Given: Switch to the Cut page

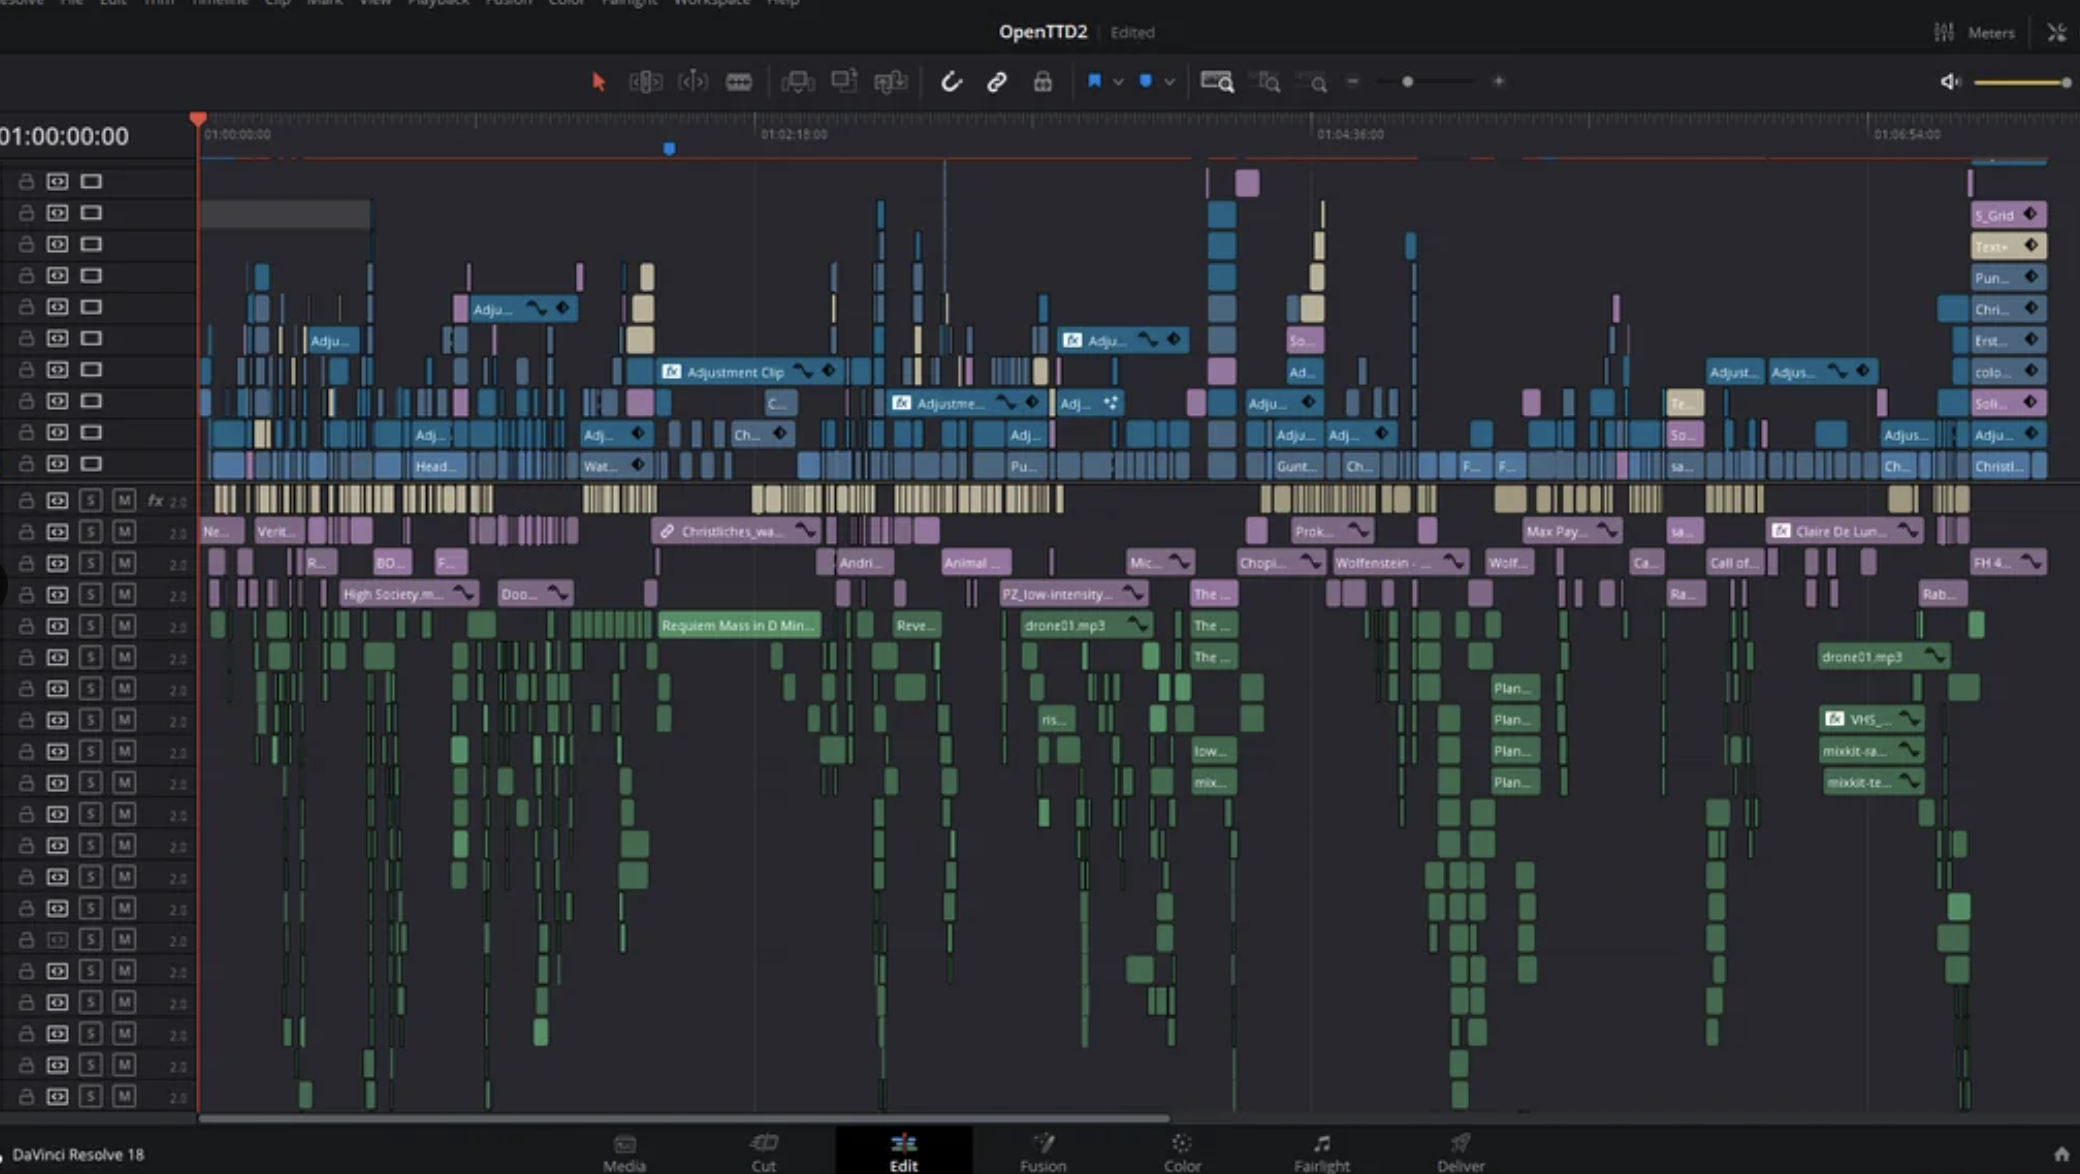Looking at the screenshot, I should (x=764, y=1153).
